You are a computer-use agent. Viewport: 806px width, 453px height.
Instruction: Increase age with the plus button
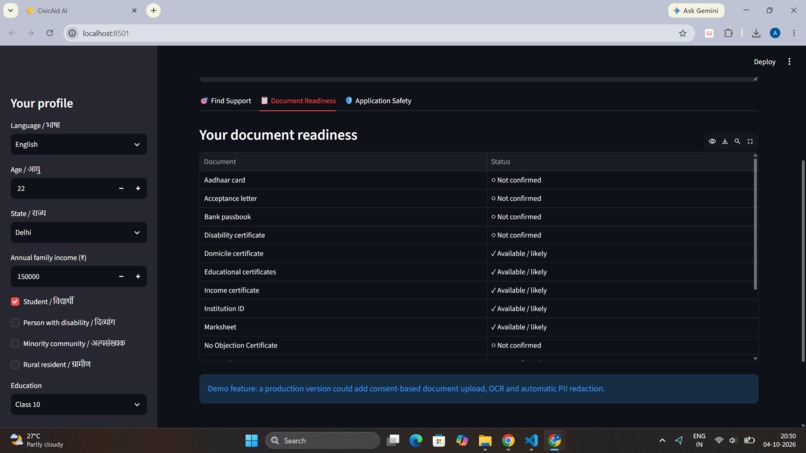click(x=138, y=189)
